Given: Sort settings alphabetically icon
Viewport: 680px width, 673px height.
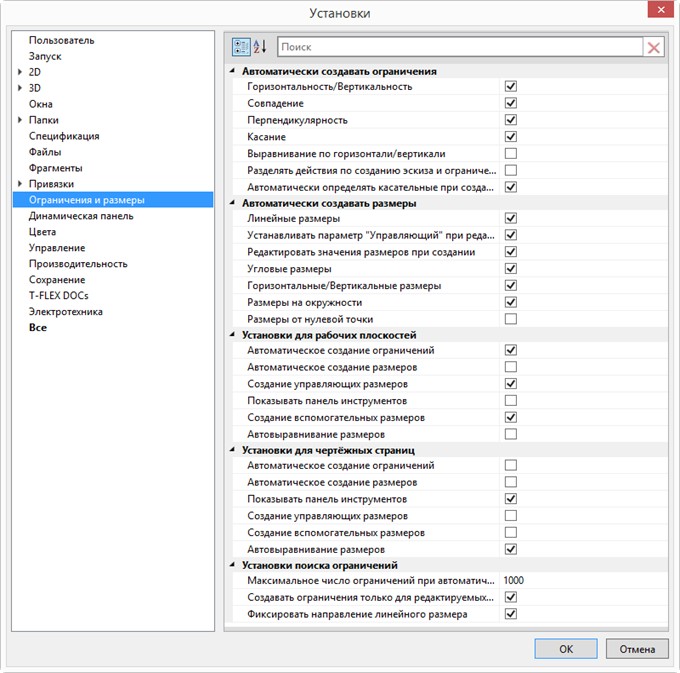Looking at the screenshot, I should click(x=259, y=47).
